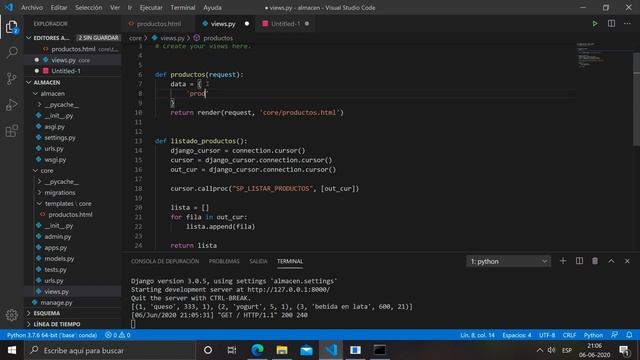
Task: Launch Microsoft Edge from the taskbar
Action: pyautogui.click(x=257, y=350)
